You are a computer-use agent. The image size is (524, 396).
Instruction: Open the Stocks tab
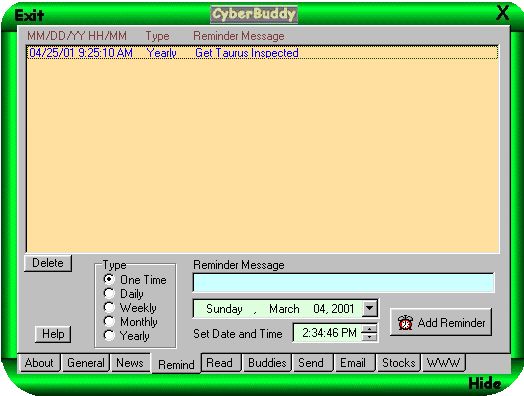(398, 363)
